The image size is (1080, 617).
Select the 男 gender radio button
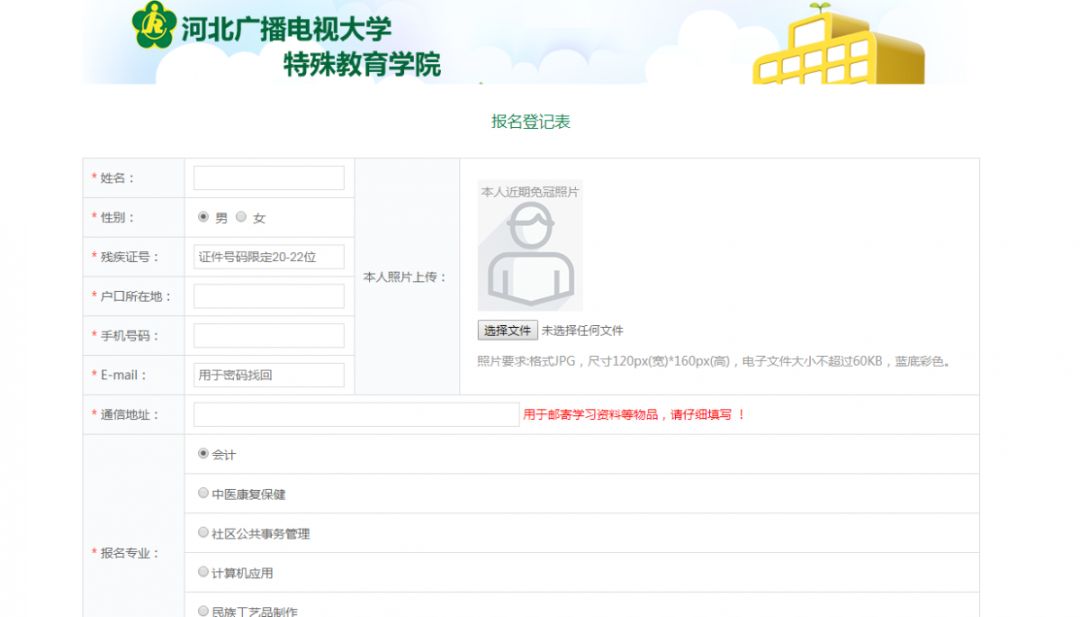coord(203,217)
